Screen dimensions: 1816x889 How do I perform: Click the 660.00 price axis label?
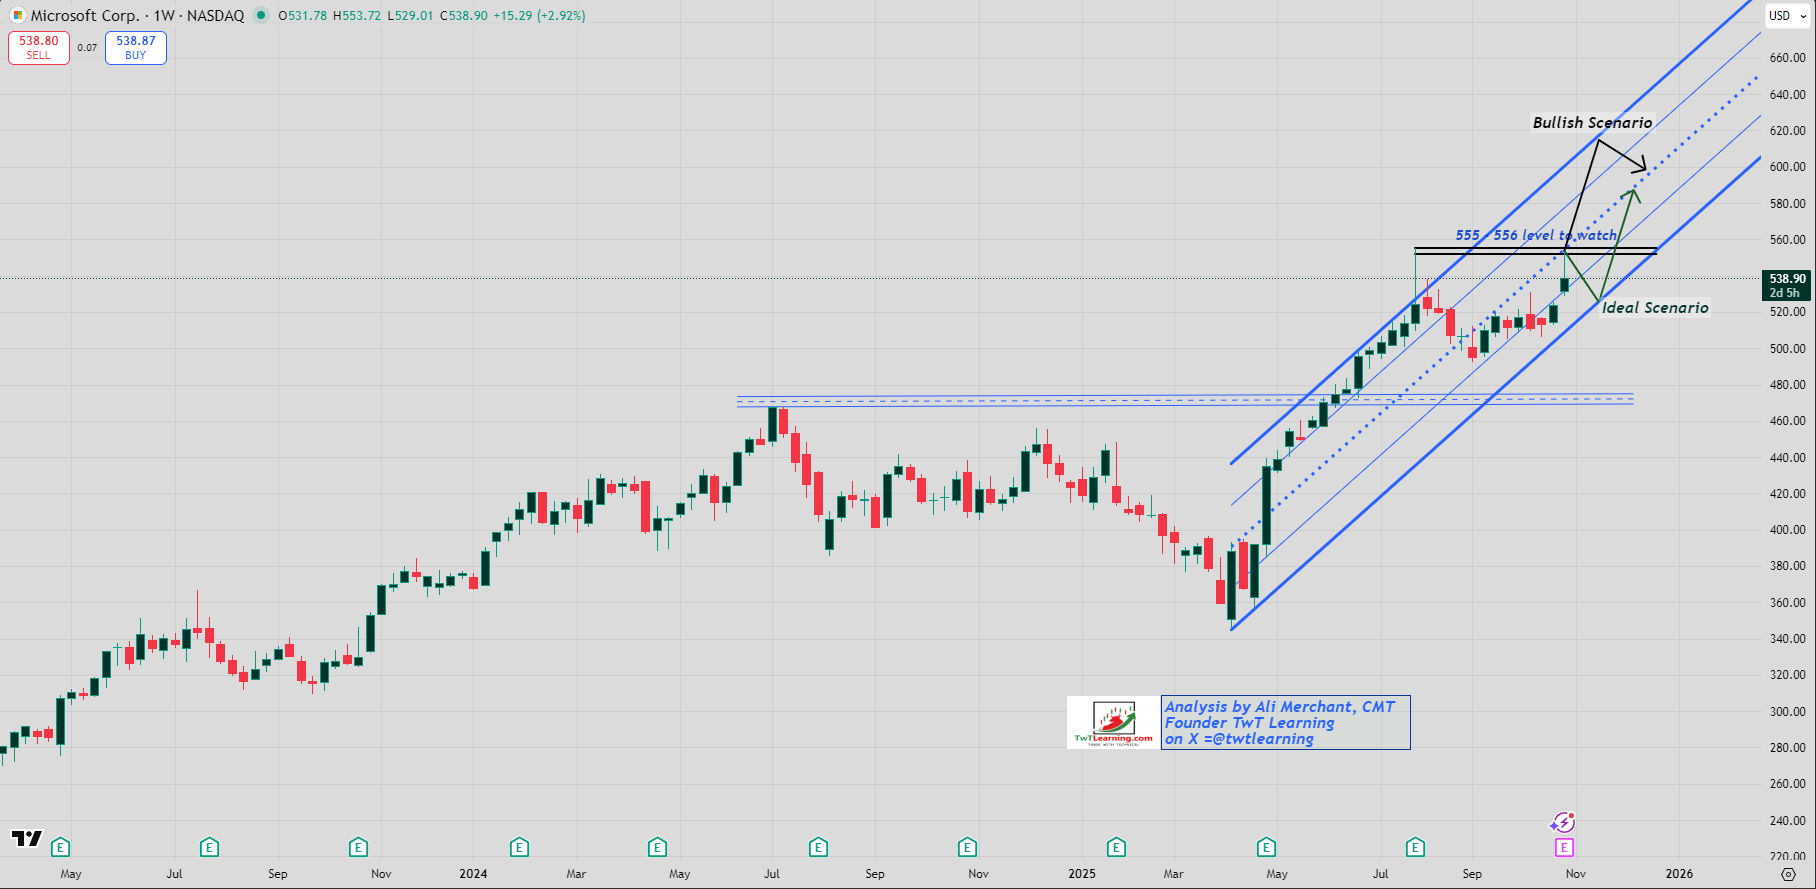[x=1787, y=58]
